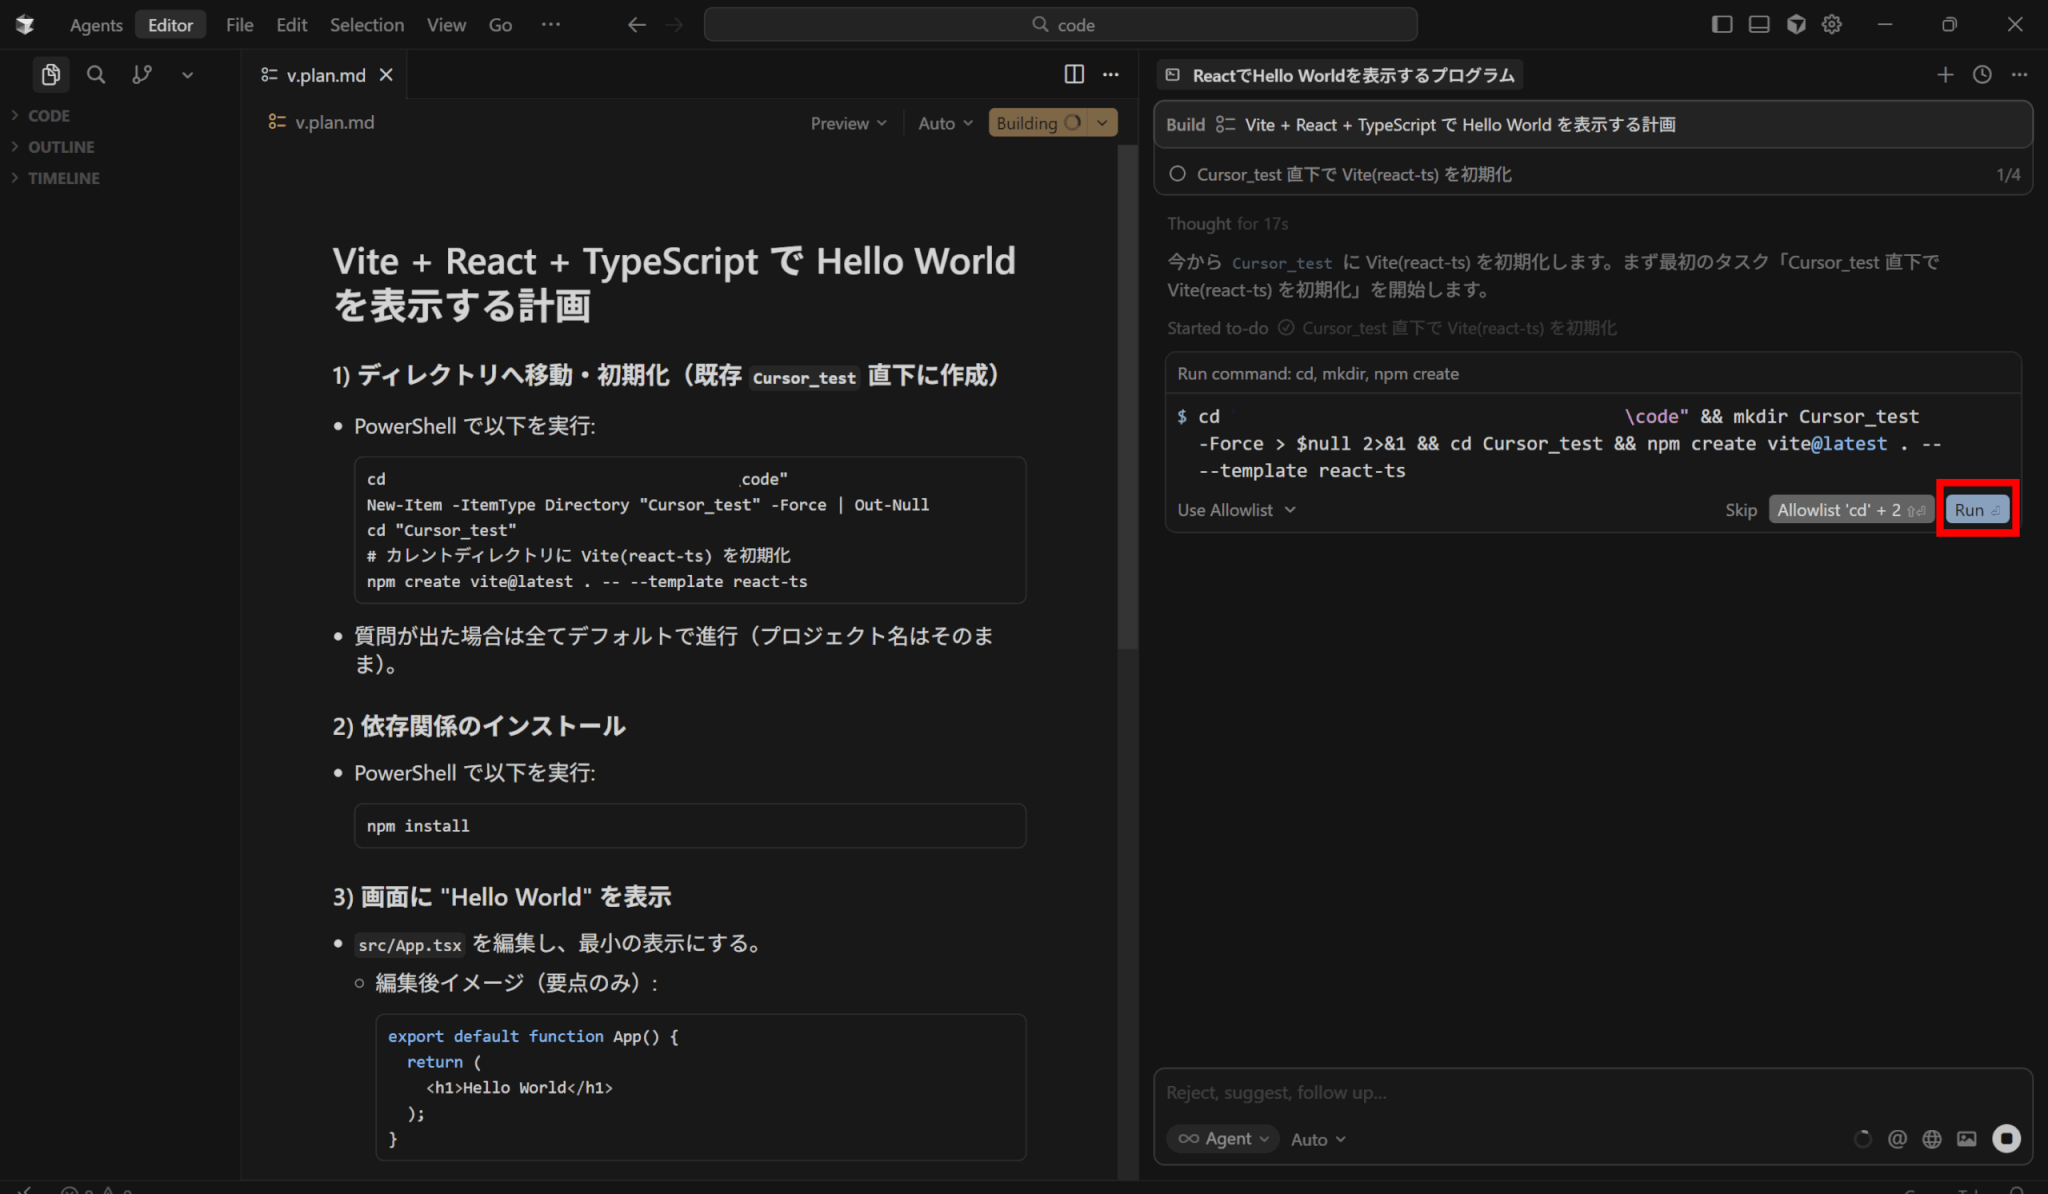This screenshot has width=2048, height=1194.
Task: Open the Source Control branch icon
Action: point(142,75)
